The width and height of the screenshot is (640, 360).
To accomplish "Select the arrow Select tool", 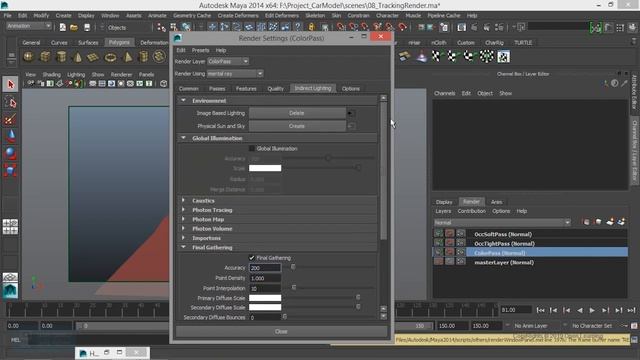I will click(x=11, y=84).
